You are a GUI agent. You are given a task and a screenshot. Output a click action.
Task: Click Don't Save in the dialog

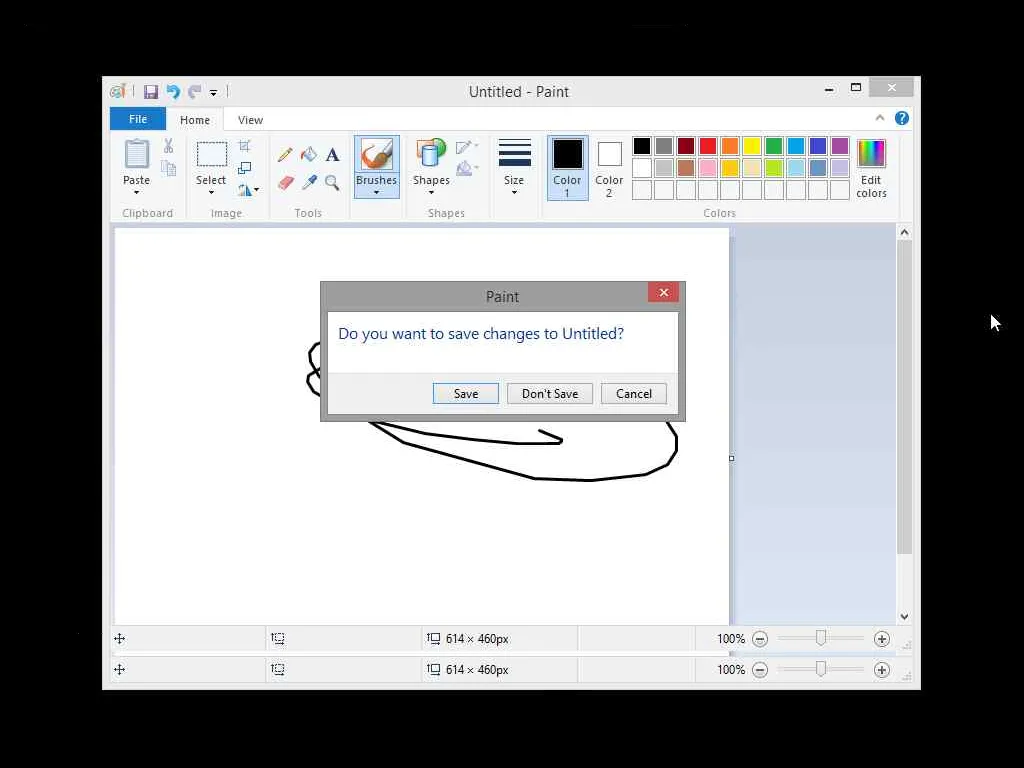pyautogui.click(x=550, y=394)
